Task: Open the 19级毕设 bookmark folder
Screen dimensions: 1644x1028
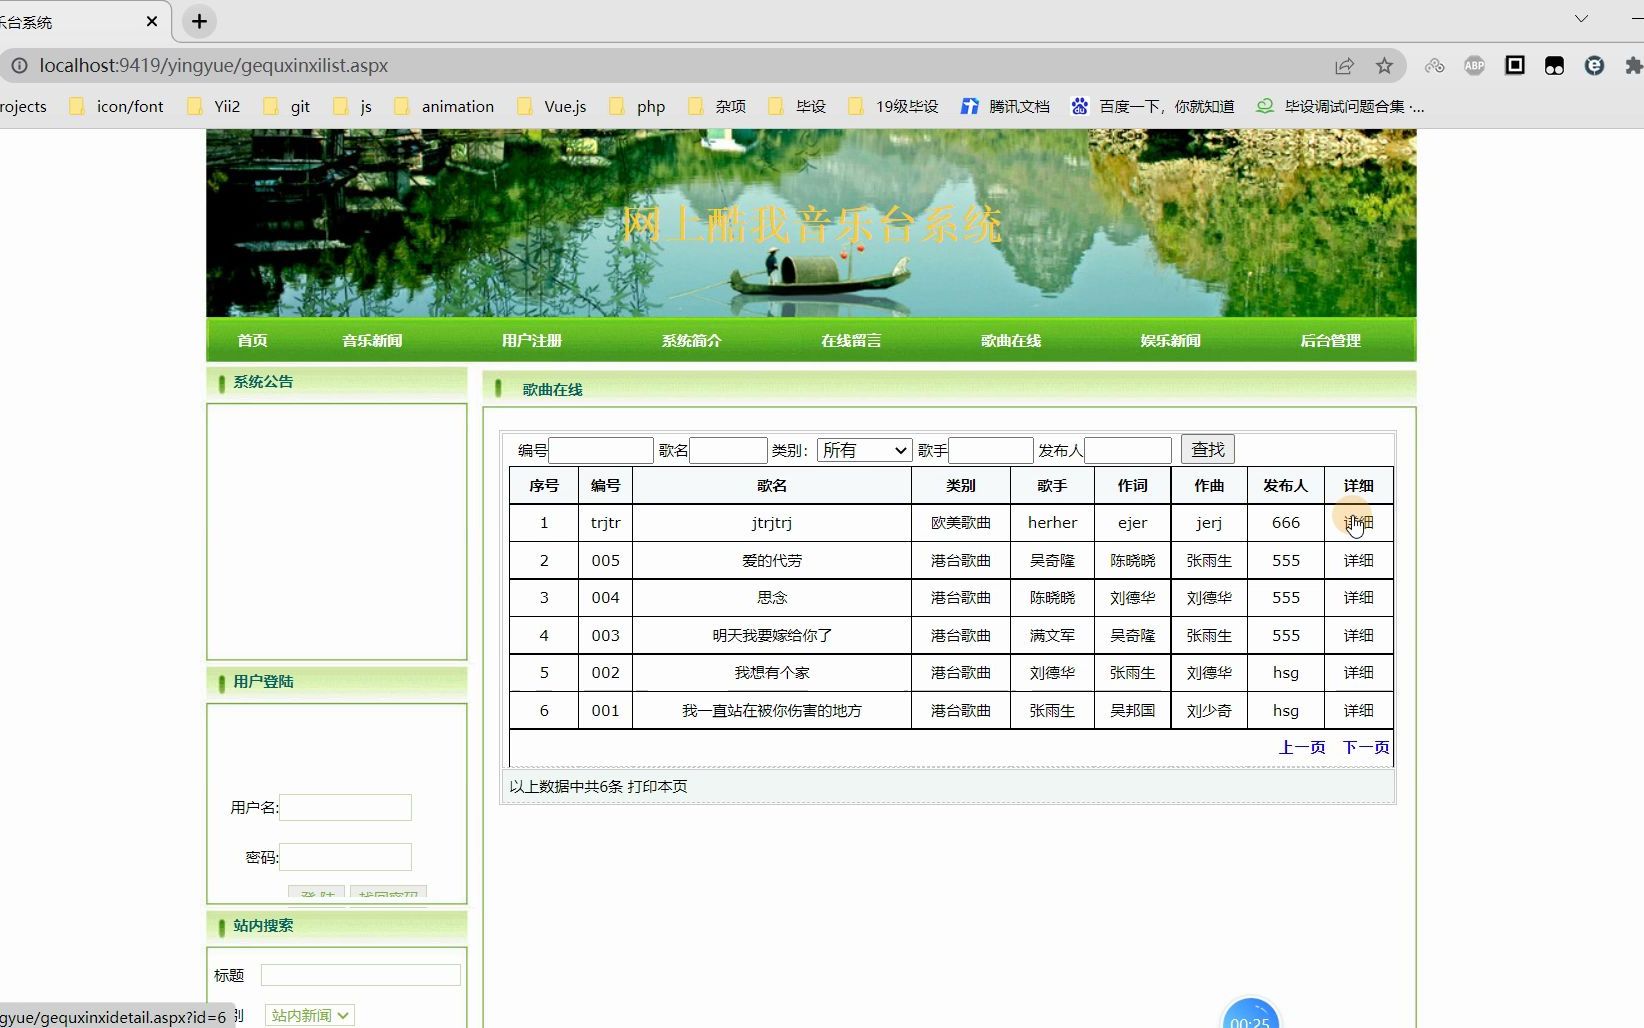Action: (x=893, y=107)
